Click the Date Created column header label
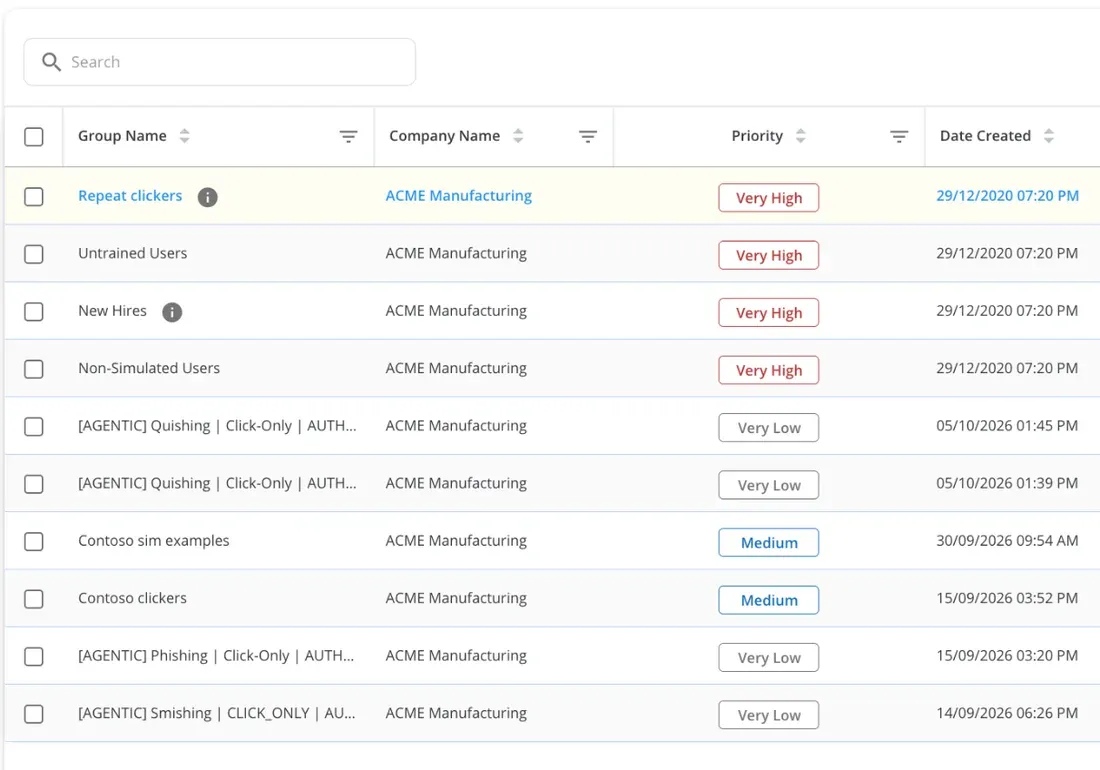Image resolution: width=1100 pixels, height=770 pixels. pyautogui.click(x=985, y=136)
